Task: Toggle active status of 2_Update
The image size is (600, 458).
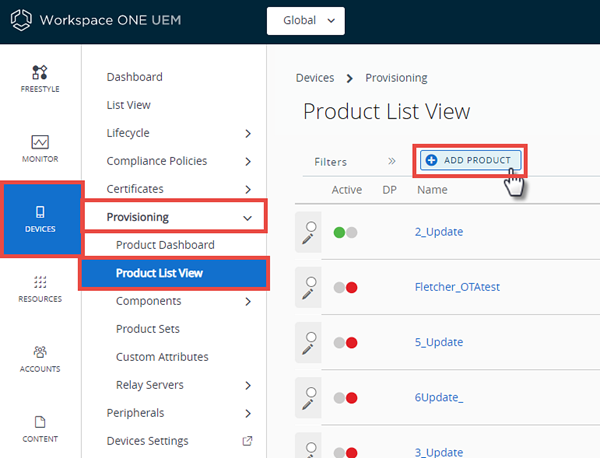Action: pyautogui.click(x=345, y=232)
